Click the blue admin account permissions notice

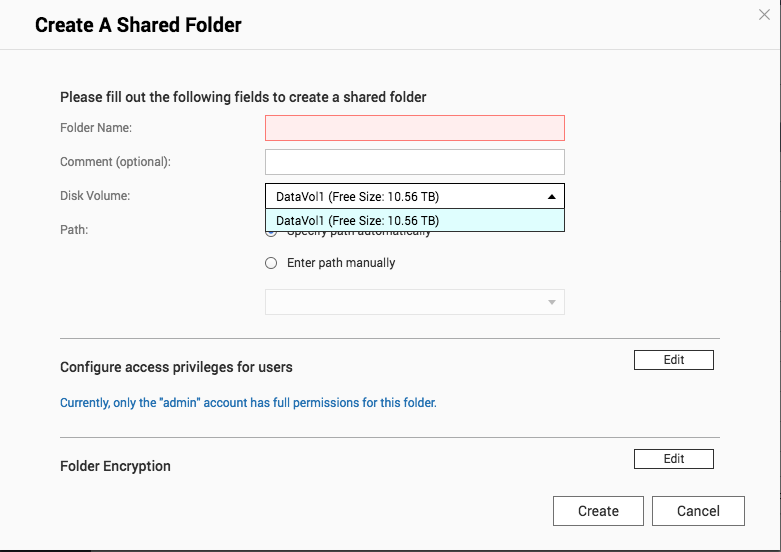(248, 403)
